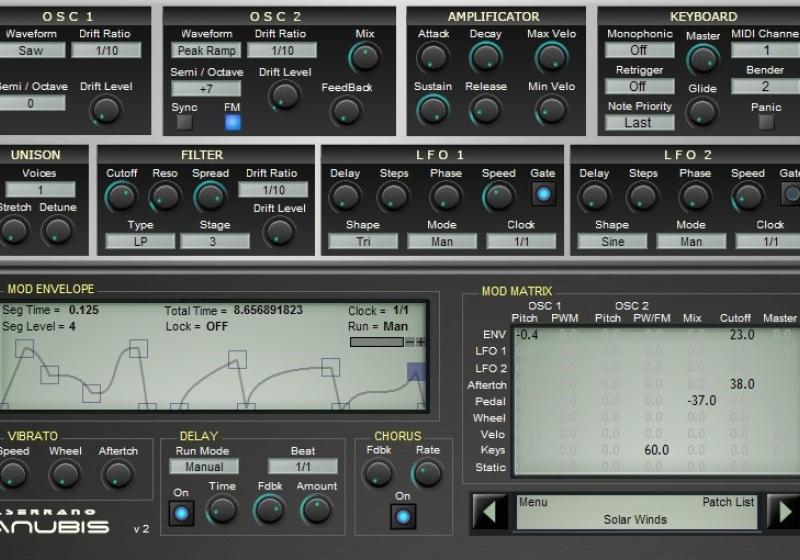The height and width of the screenshot is (560, 800).
Task: Enable the OSC 2 Sync toggle
Action: pyautogui.click(x=184, y=123)
